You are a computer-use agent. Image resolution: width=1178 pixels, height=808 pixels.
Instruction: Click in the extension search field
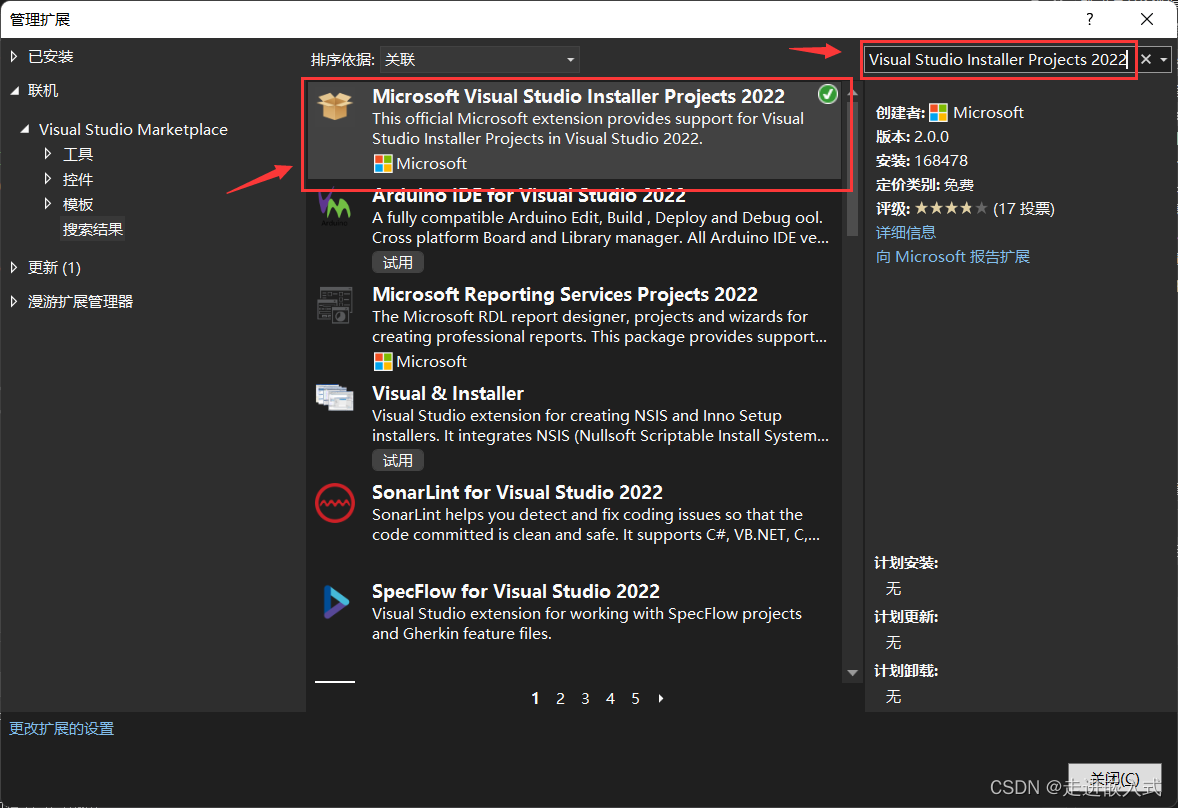(x=998, y=59)
